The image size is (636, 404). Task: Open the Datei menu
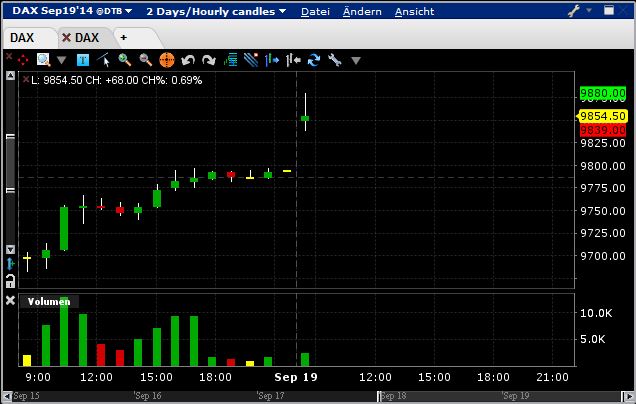(x=315, y=11)
